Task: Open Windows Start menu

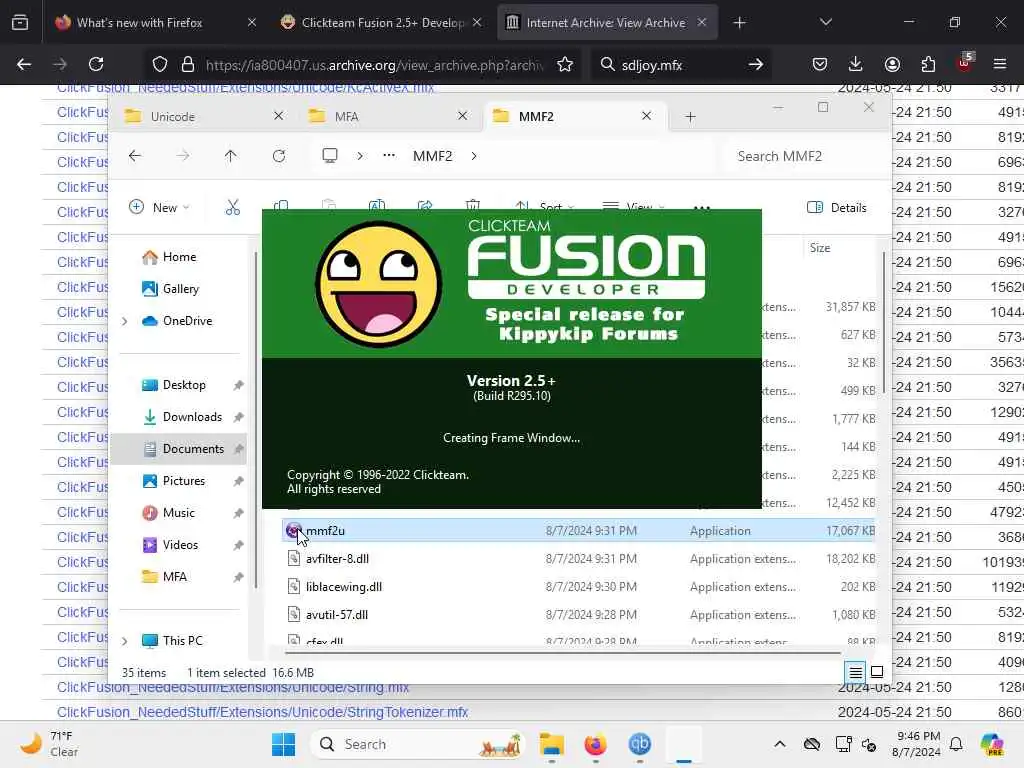Action: point(283,744)
